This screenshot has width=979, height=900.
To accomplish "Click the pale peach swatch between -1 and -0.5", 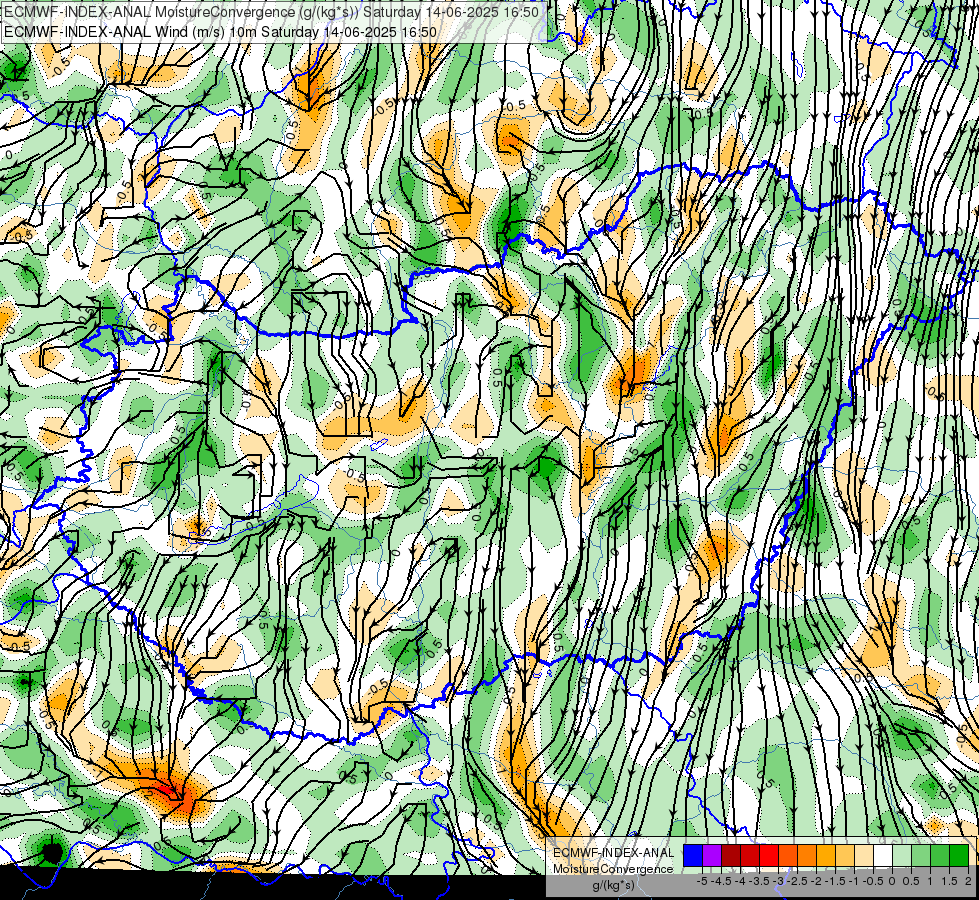I will point(864,856).
